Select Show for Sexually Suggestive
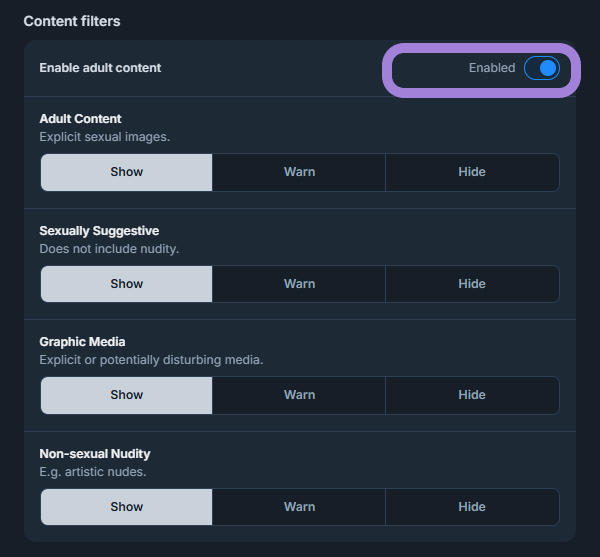Screen dimensions: 600x557 coord(127,284)
